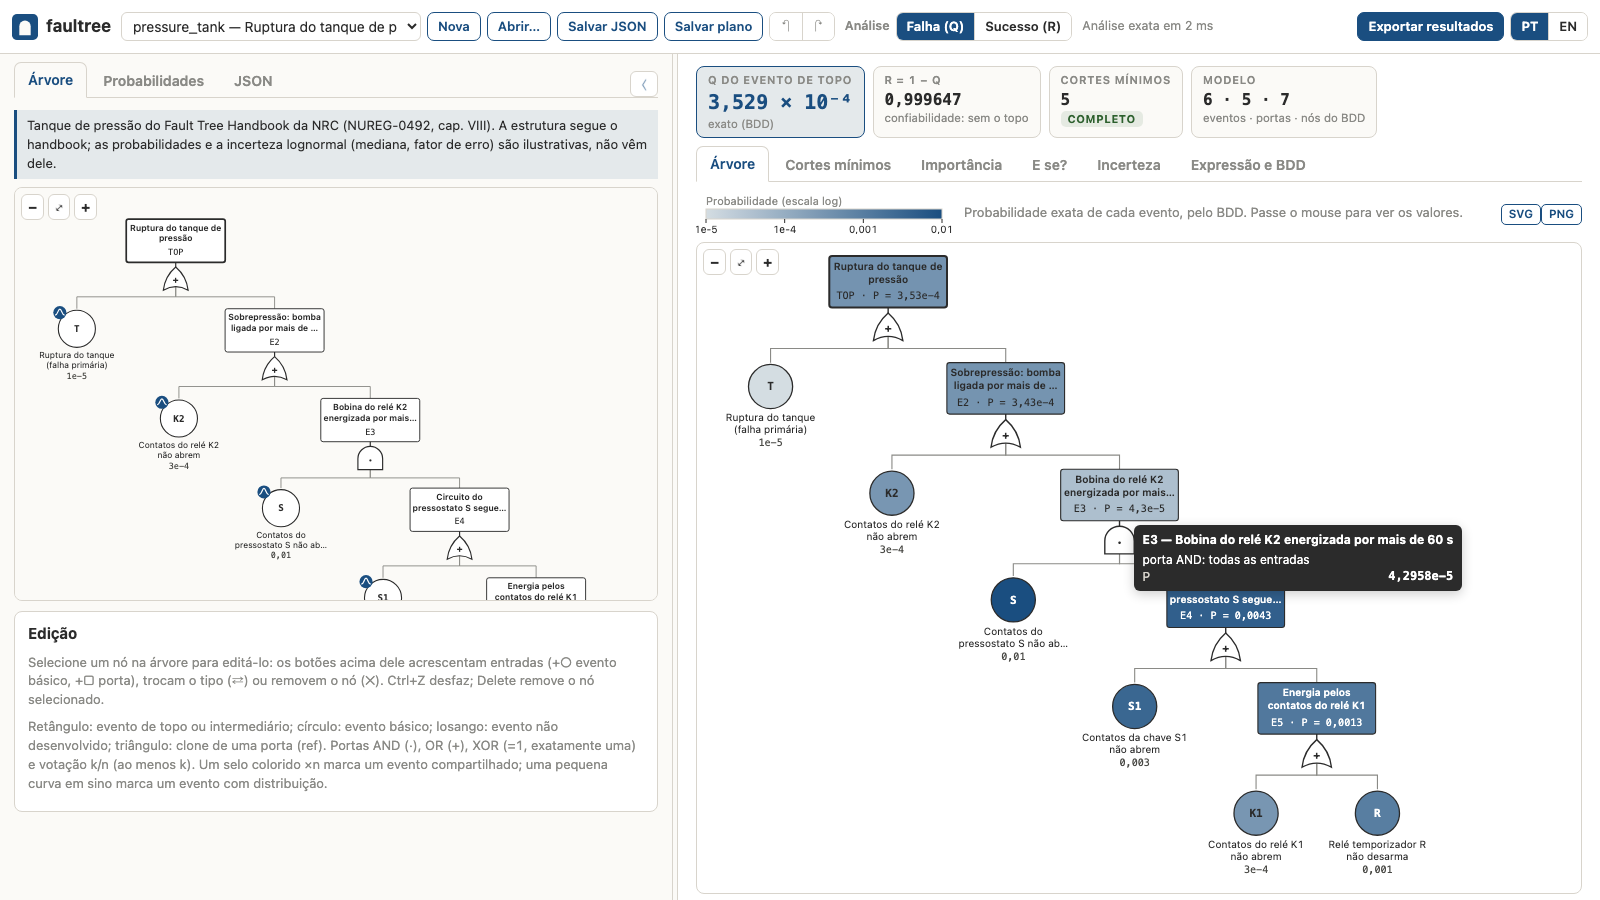Click the probability log-scale color gradient bar
Screen dimensions: 1600x900
(x=824, y=214)
